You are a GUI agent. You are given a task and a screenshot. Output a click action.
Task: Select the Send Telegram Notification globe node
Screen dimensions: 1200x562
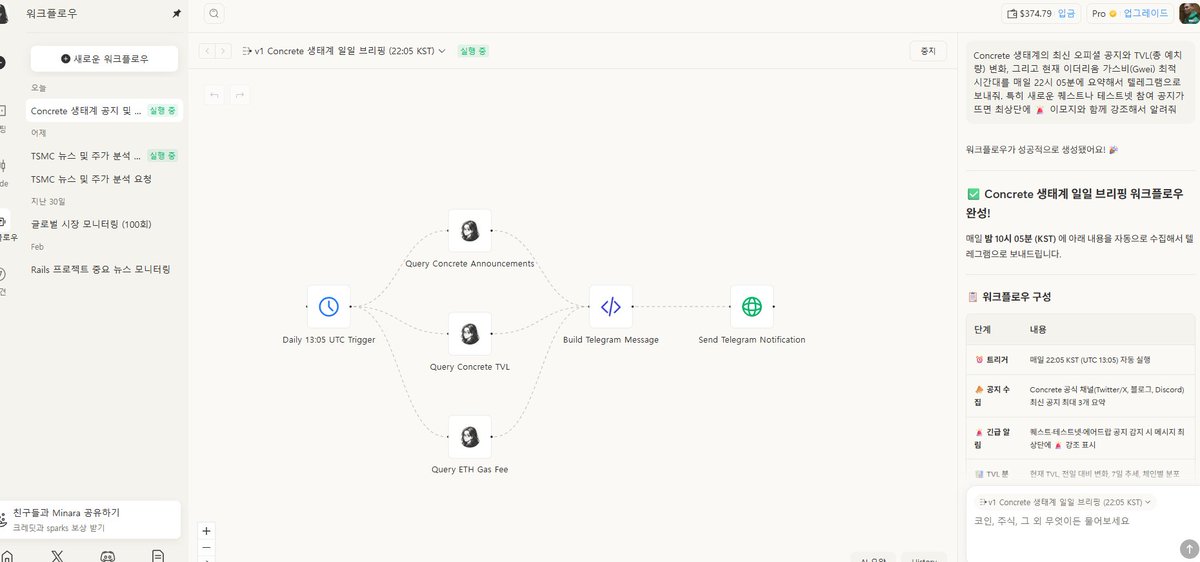(752, 307)
